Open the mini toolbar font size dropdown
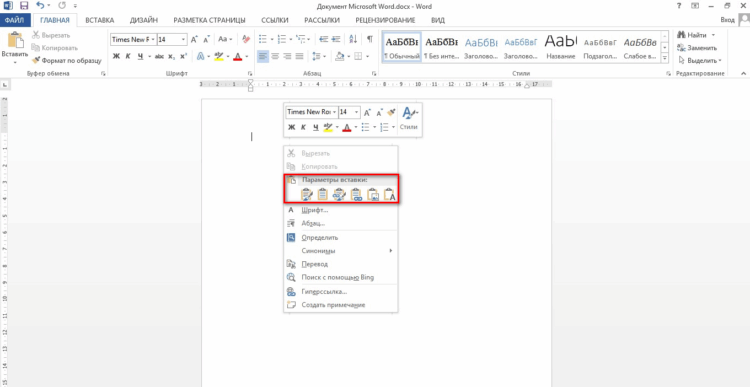This screenshot has height=387, width=750. (x=357, y=112)
